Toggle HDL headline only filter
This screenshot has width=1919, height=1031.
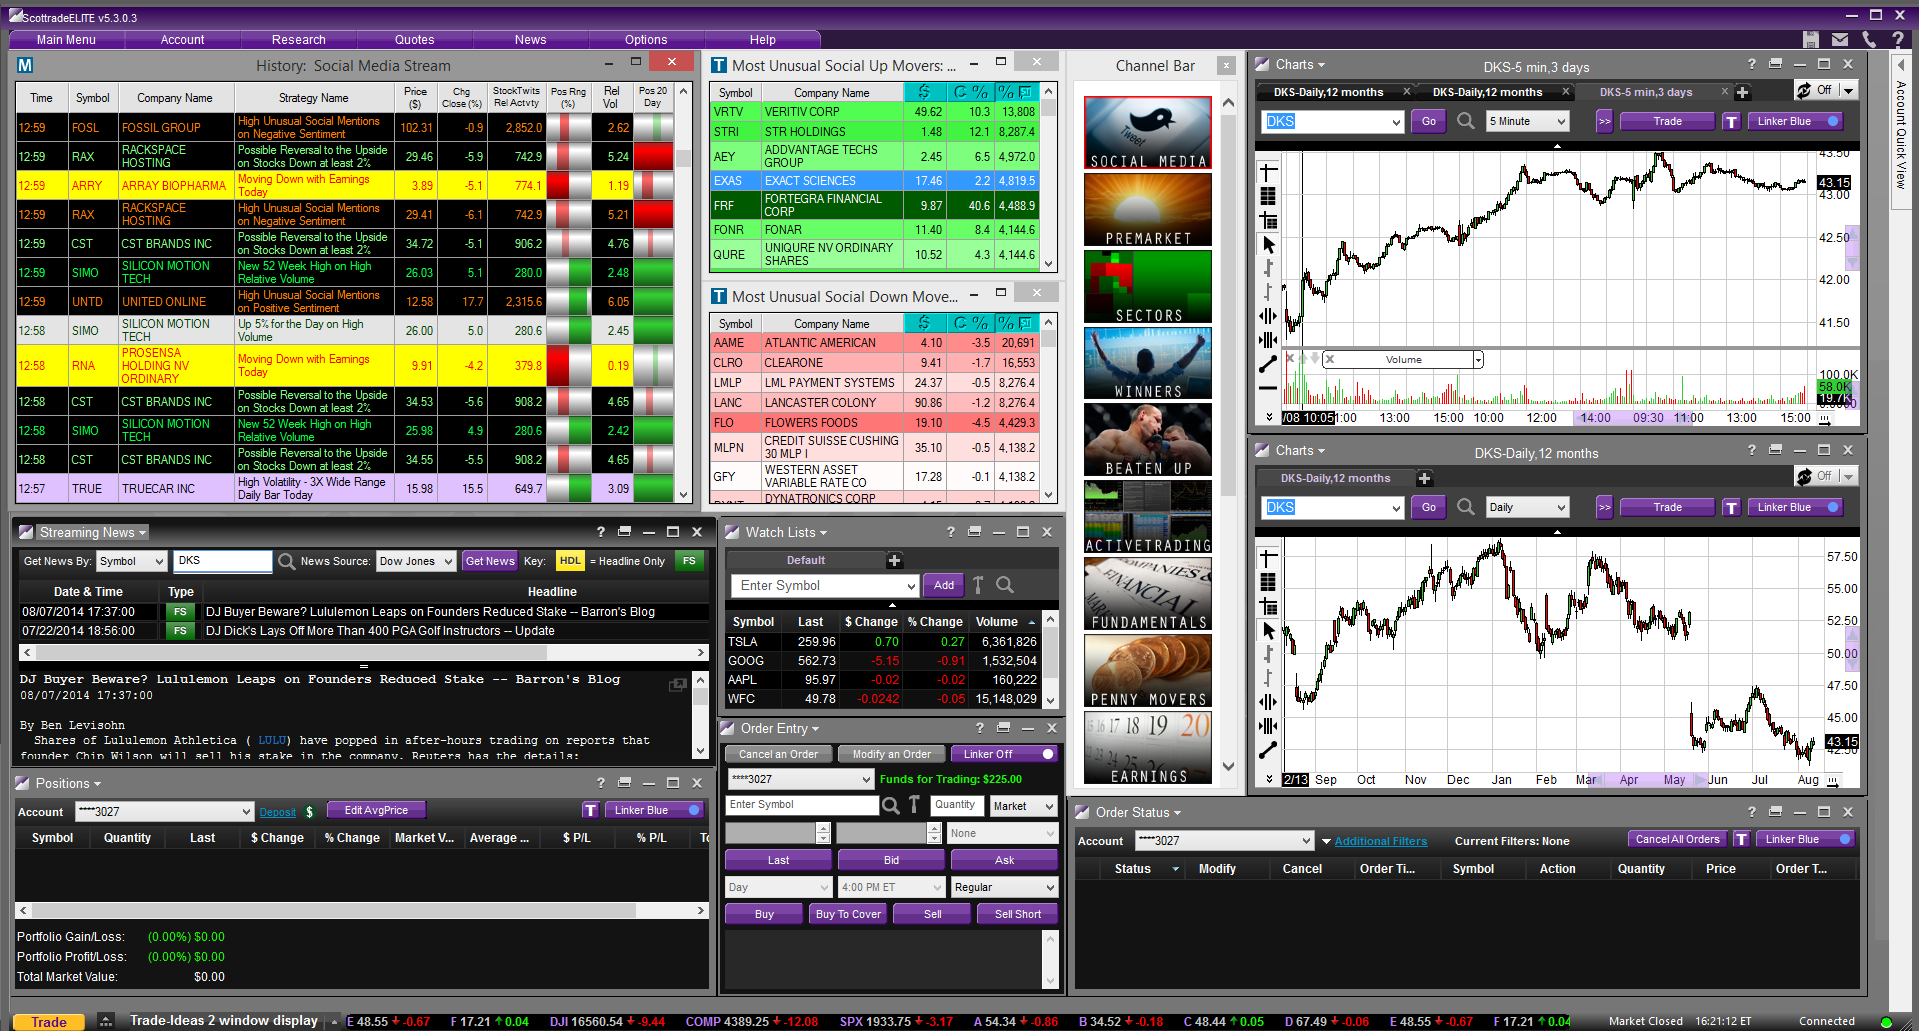(570, 561)
